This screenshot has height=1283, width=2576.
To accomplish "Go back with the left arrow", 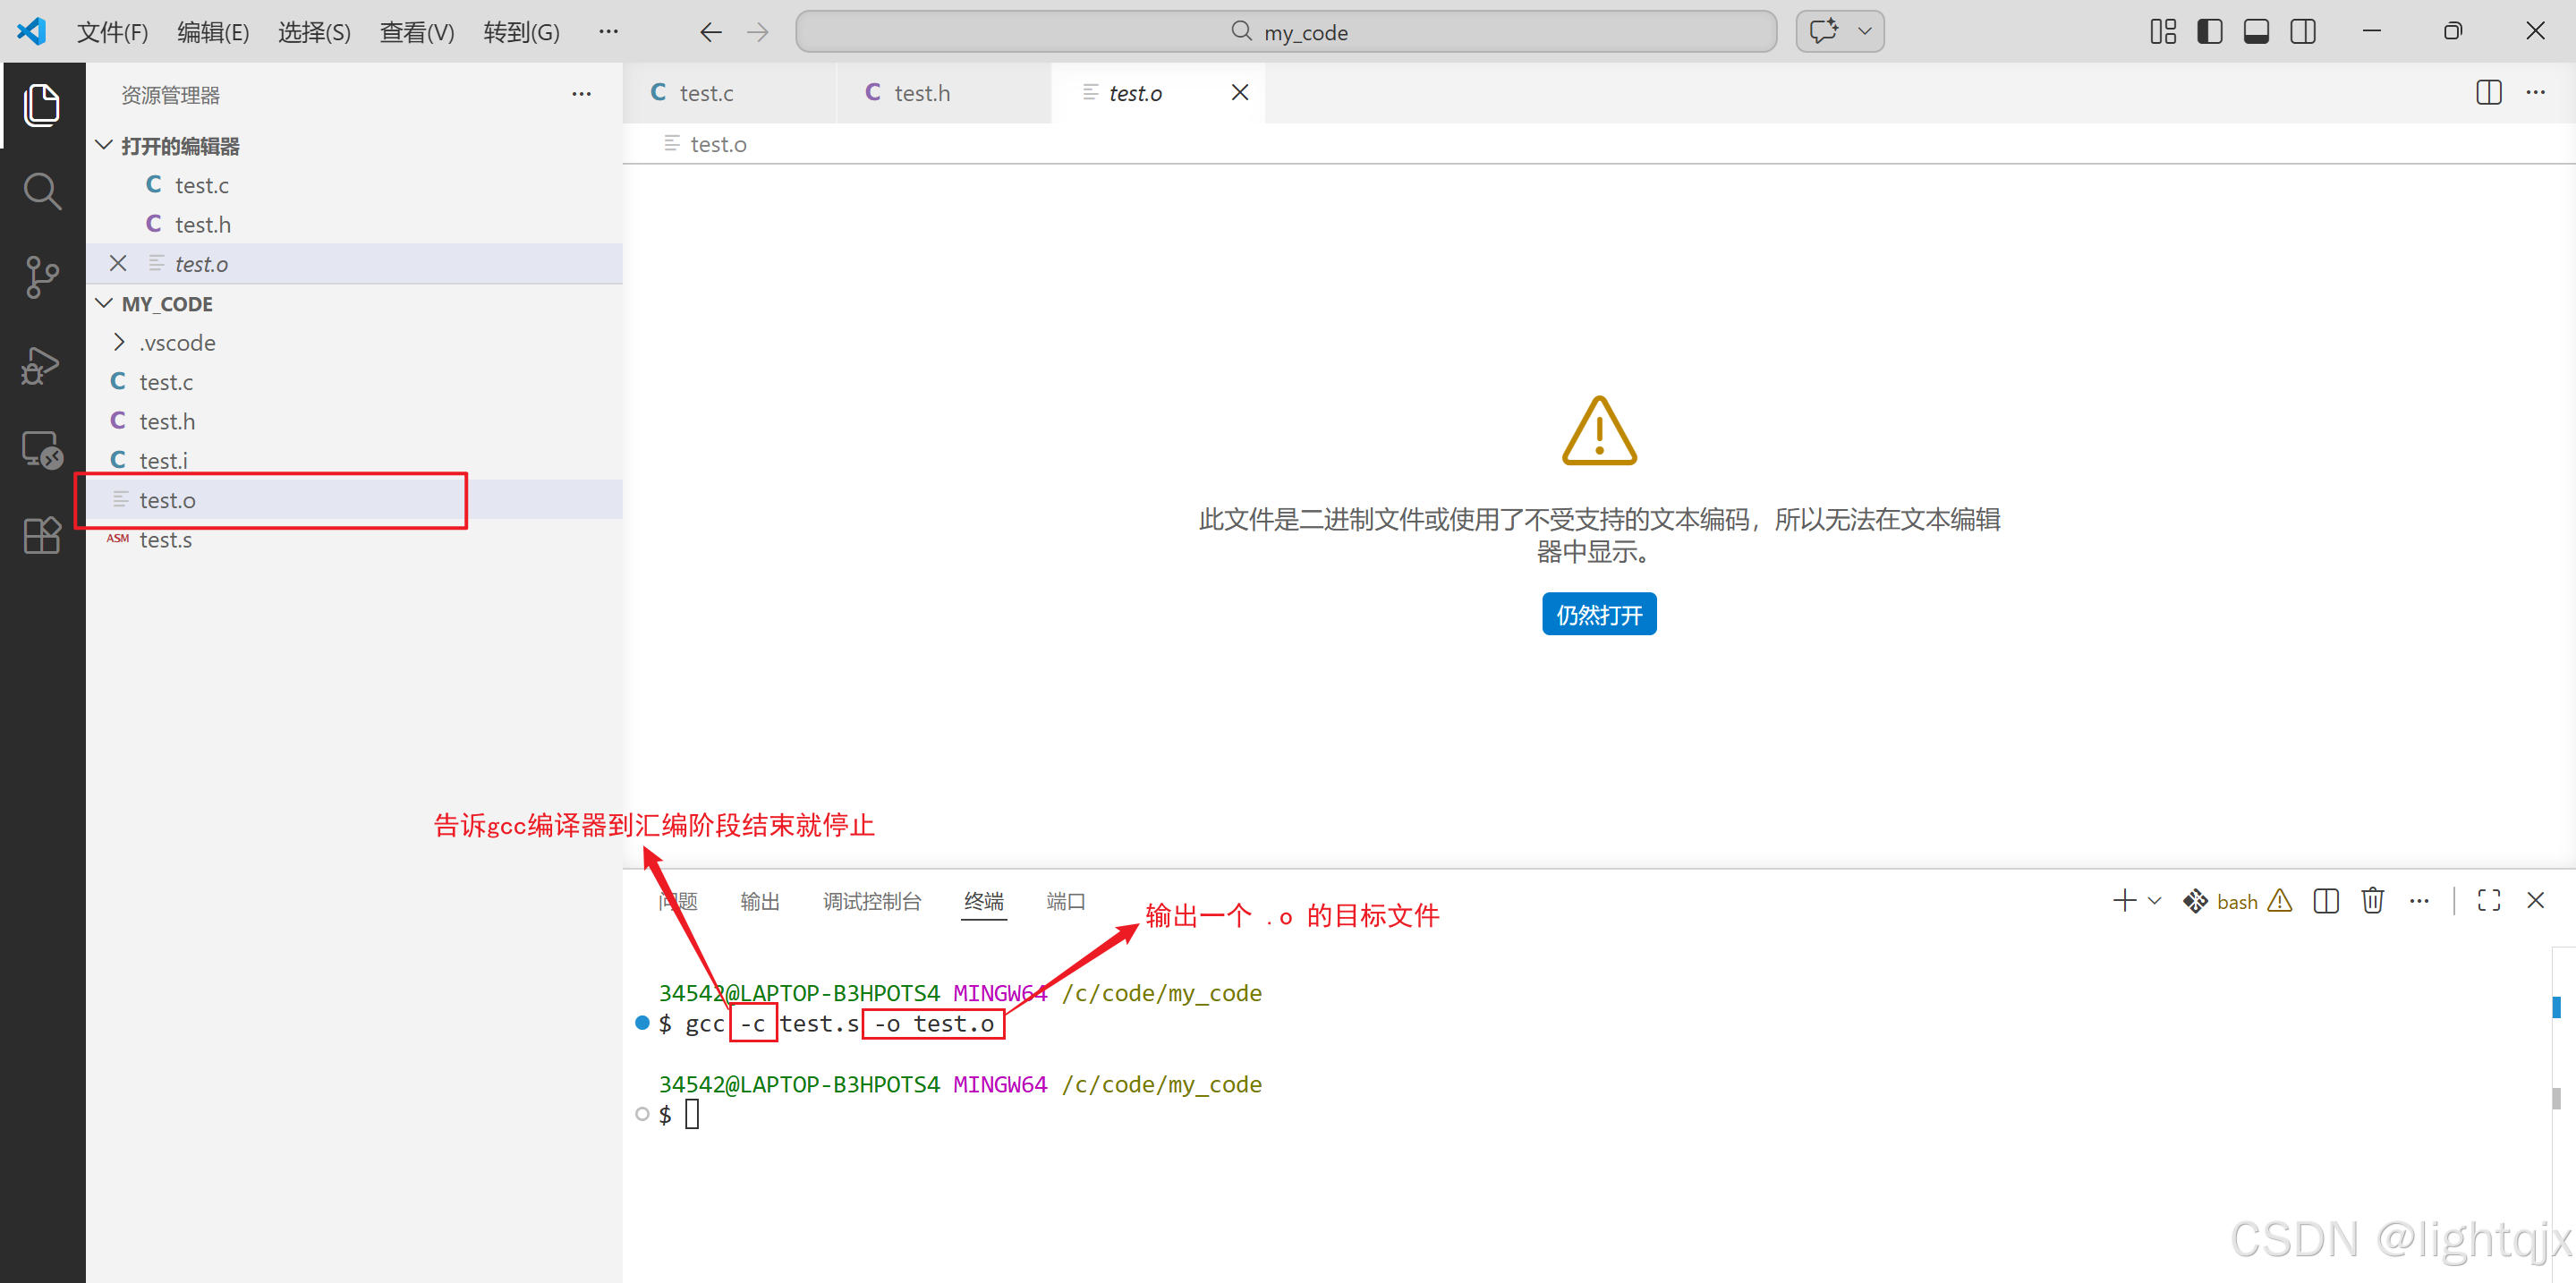I will (710, 32).
